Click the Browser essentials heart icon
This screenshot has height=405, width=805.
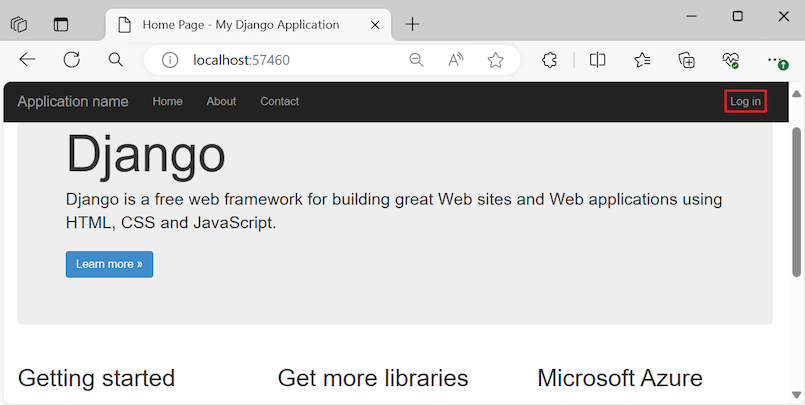(731, 60)
